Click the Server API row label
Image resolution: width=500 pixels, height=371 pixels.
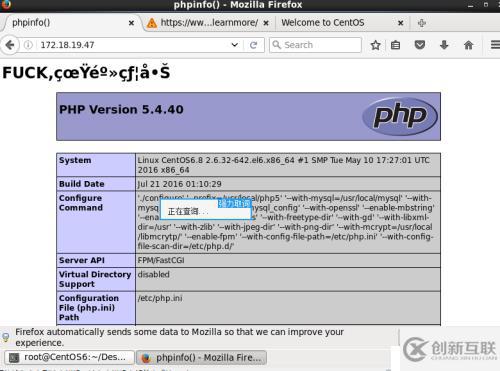(x=82, y=260)
